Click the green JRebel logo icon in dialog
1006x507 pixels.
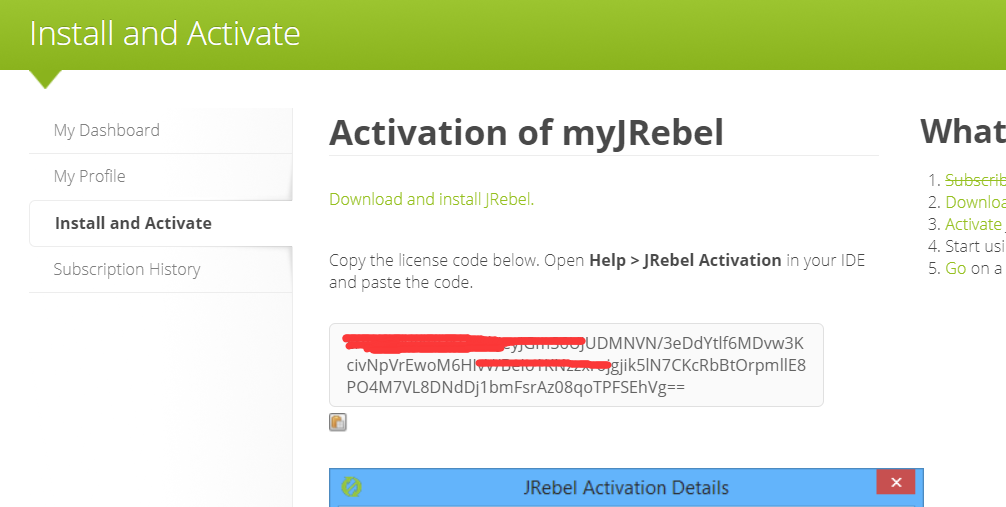pyautogui.click(x=351, y=487)
